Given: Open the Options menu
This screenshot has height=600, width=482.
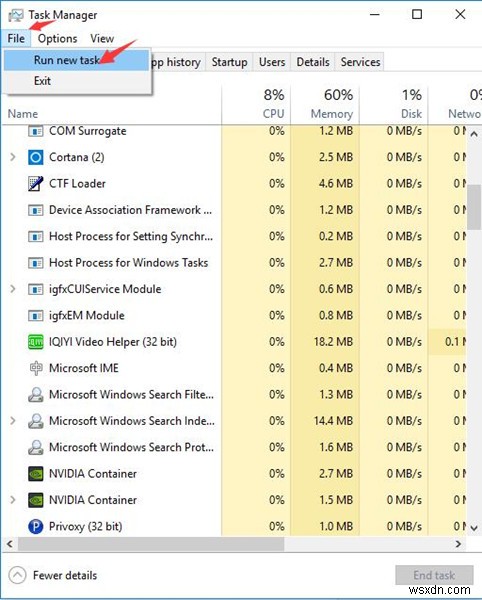Looking at the screenshot, I should click(x=57, y=39).
